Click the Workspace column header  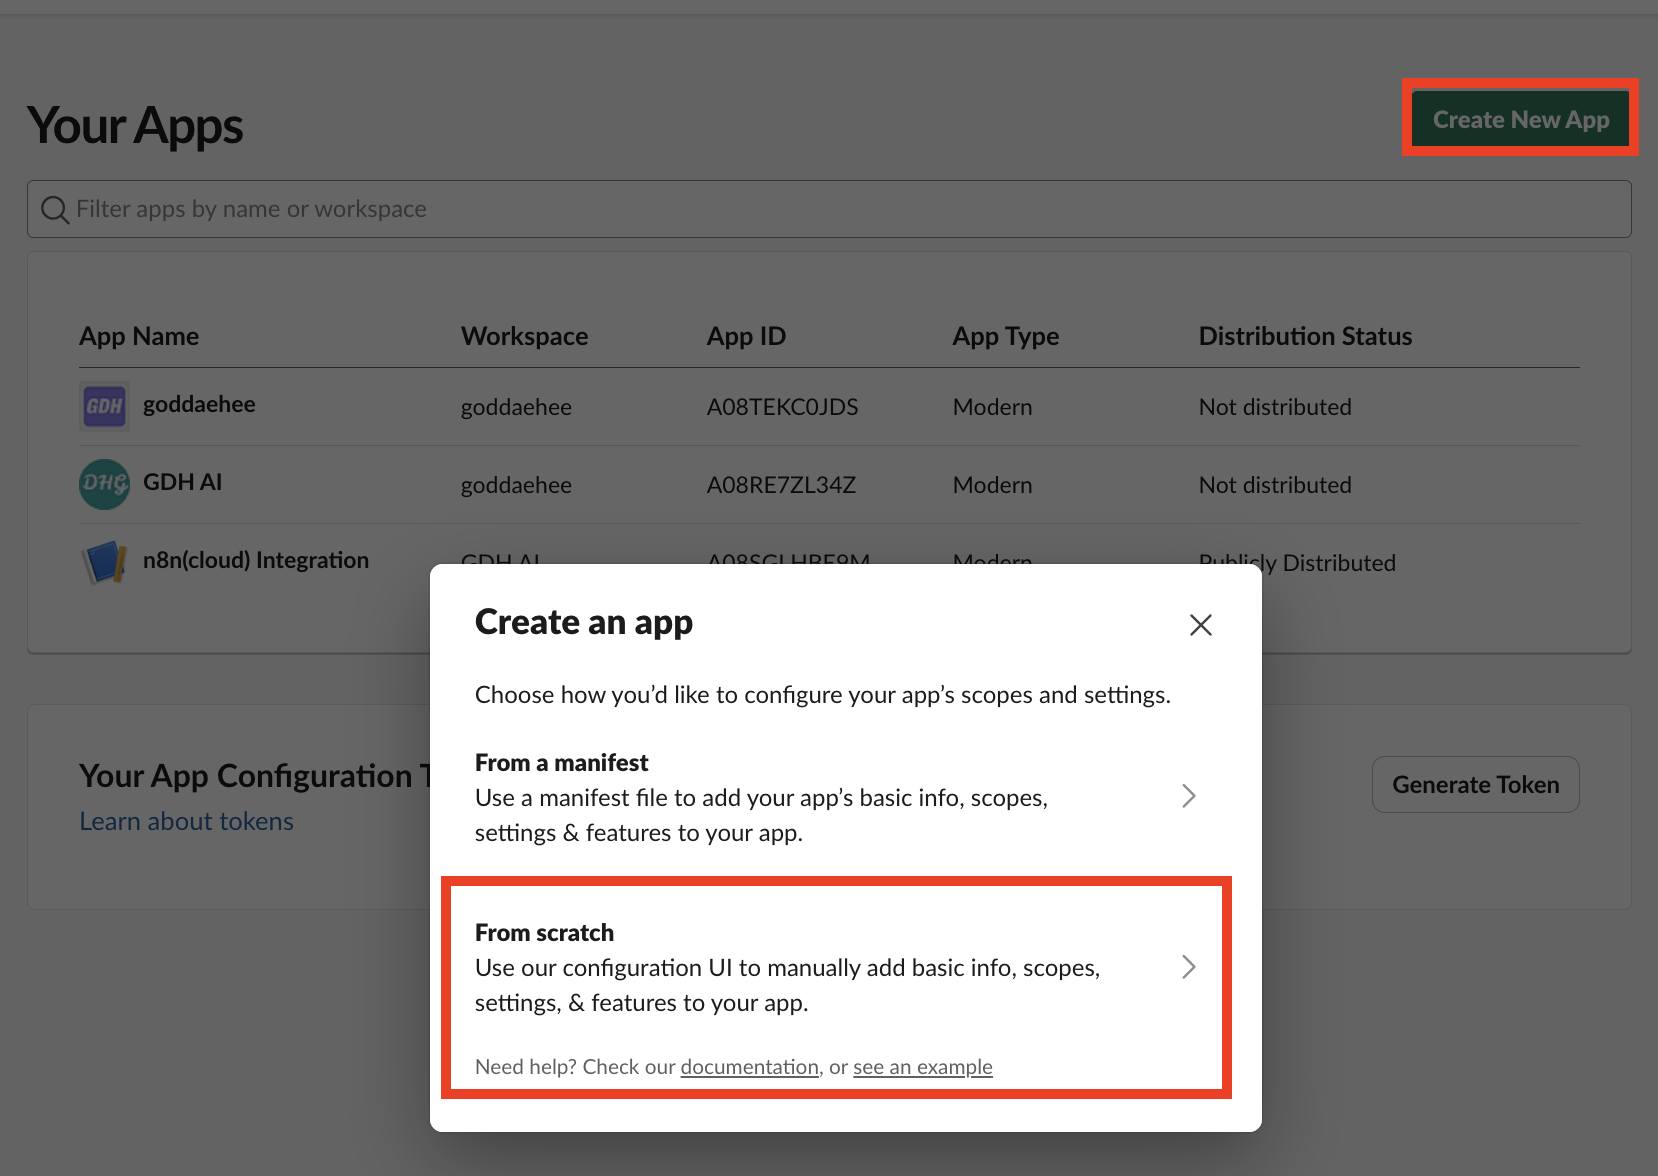(x=524, y=336)
